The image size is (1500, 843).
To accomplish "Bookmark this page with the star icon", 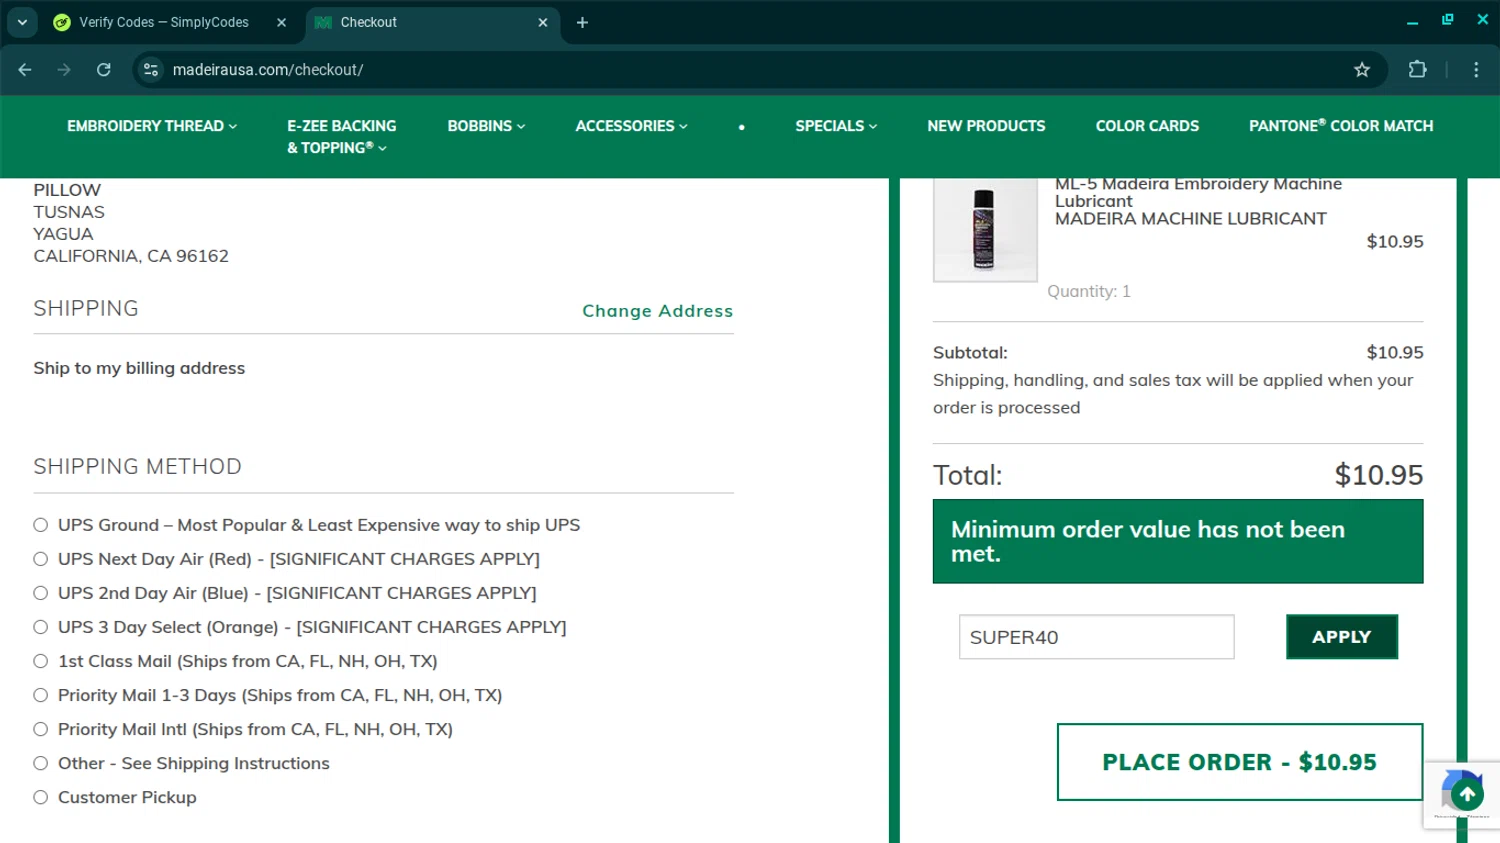I will [x=1362, y=69].
